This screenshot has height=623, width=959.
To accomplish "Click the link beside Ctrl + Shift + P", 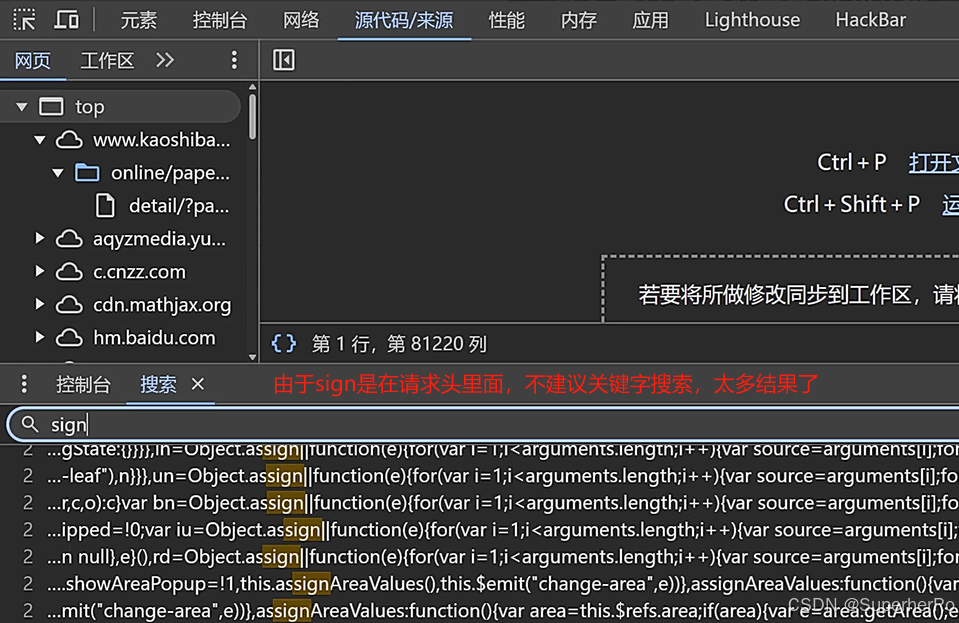I will pos(950,204).
